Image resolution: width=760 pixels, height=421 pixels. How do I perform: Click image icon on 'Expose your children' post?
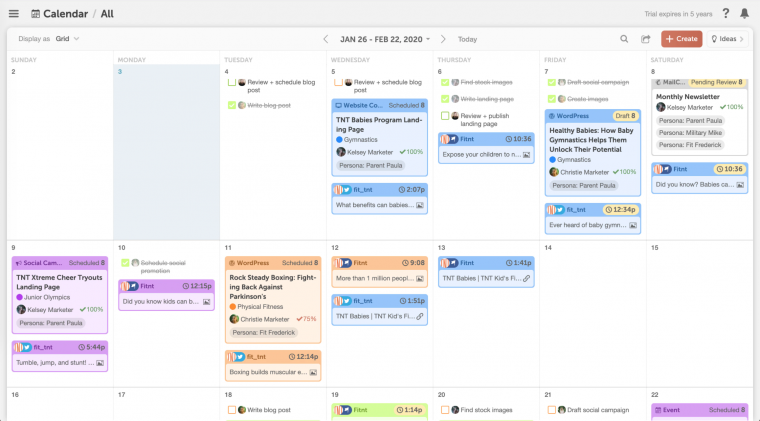coord(526,155)
